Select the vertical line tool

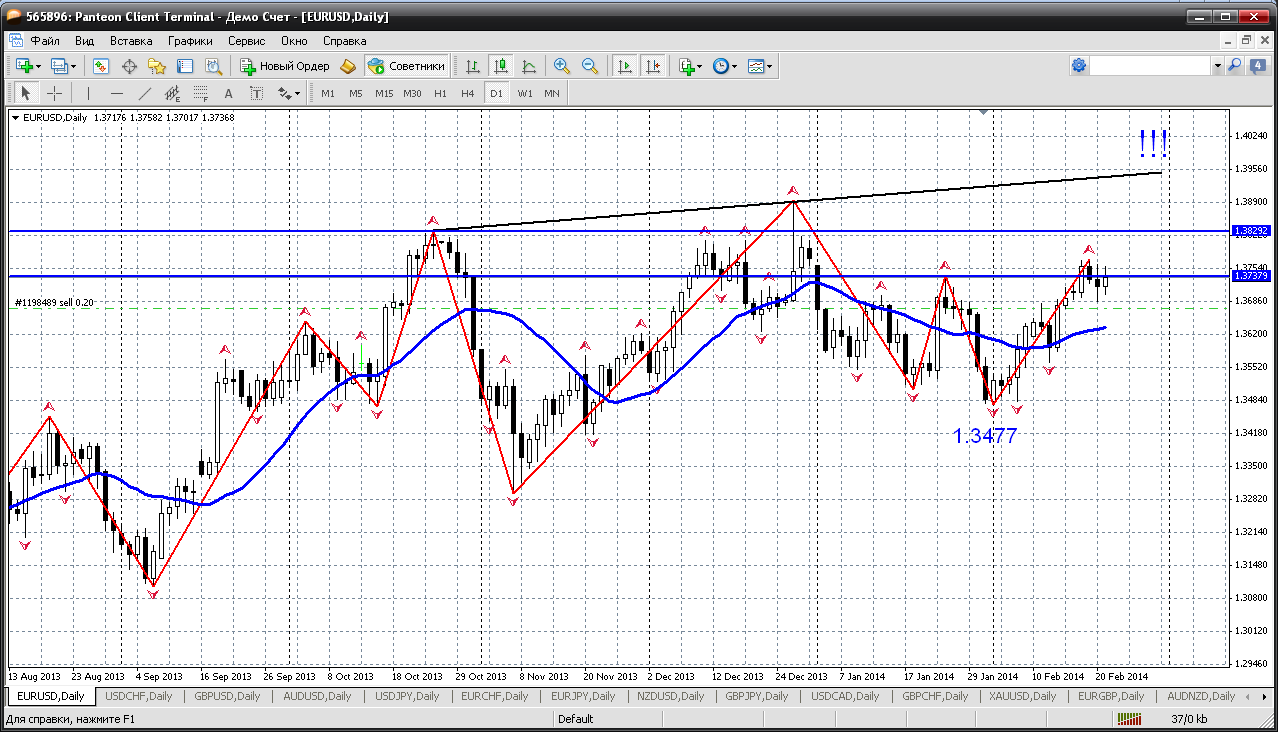pos(89,93)
